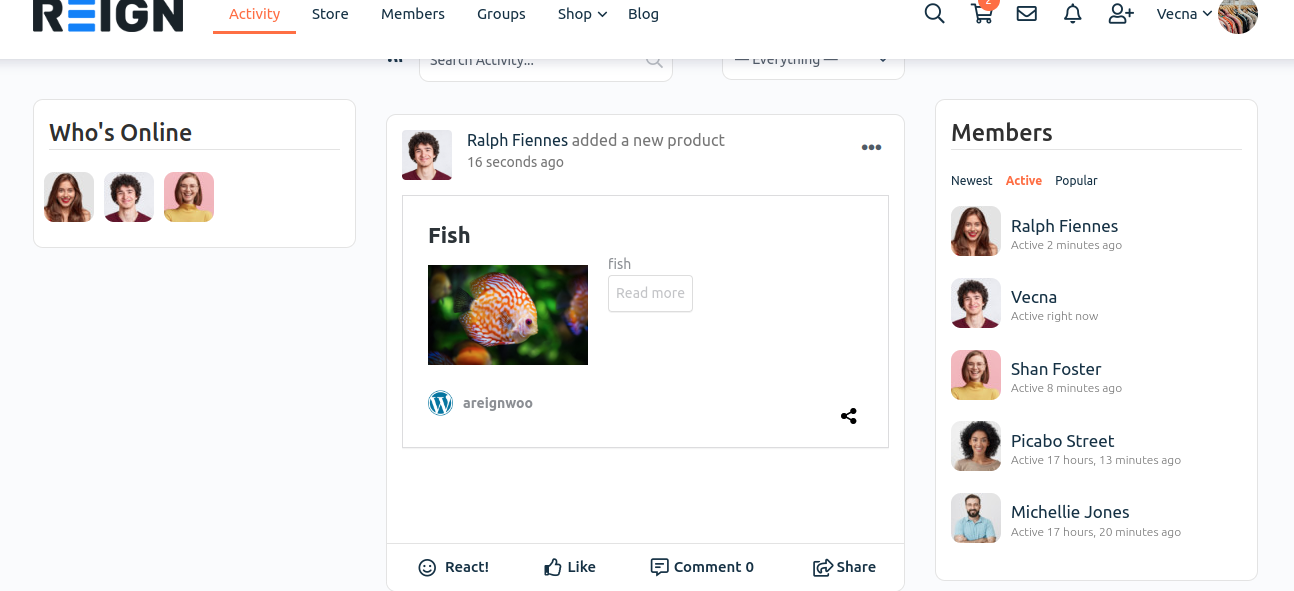Click the WordPress logo beside areignwoo
This screenshot has height=591, width=1294.
click(440, 403)
